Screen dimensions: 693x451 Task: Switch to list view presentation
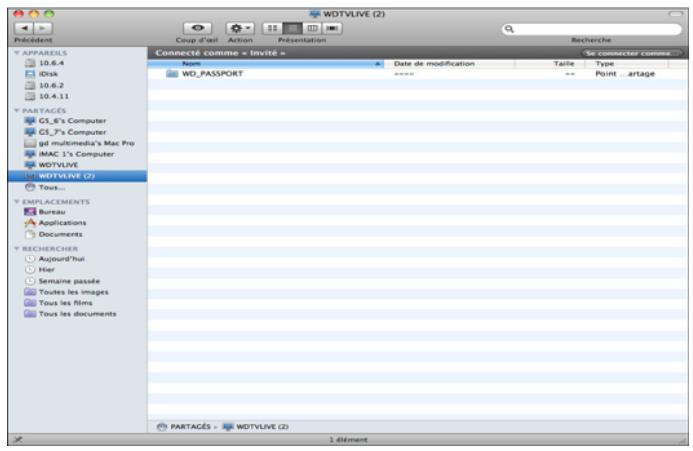[292, 28]
